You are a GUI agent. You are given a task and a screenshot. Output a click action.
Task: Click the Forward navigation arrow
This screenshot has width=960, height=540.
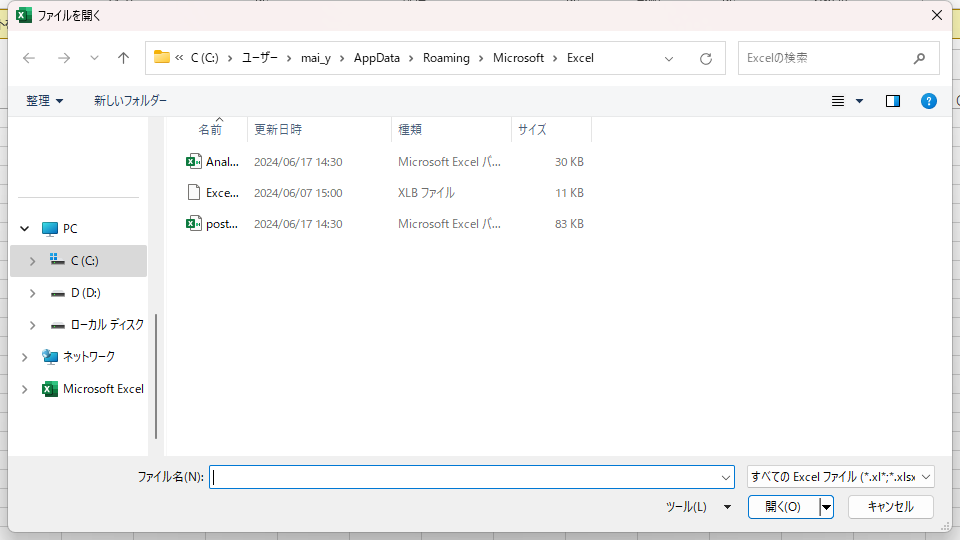click(64, 58)
